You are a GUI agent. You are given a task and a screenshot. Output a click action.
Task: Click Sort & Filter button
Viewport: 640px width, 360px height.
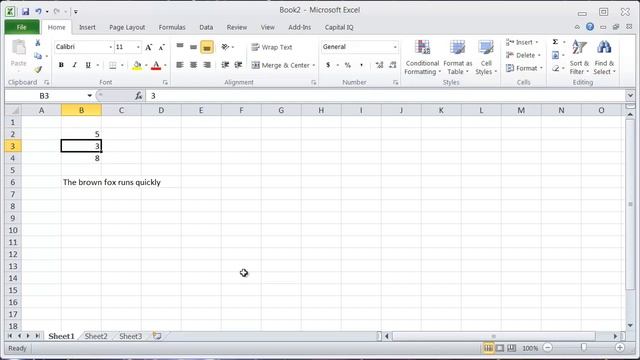point(579,57)
